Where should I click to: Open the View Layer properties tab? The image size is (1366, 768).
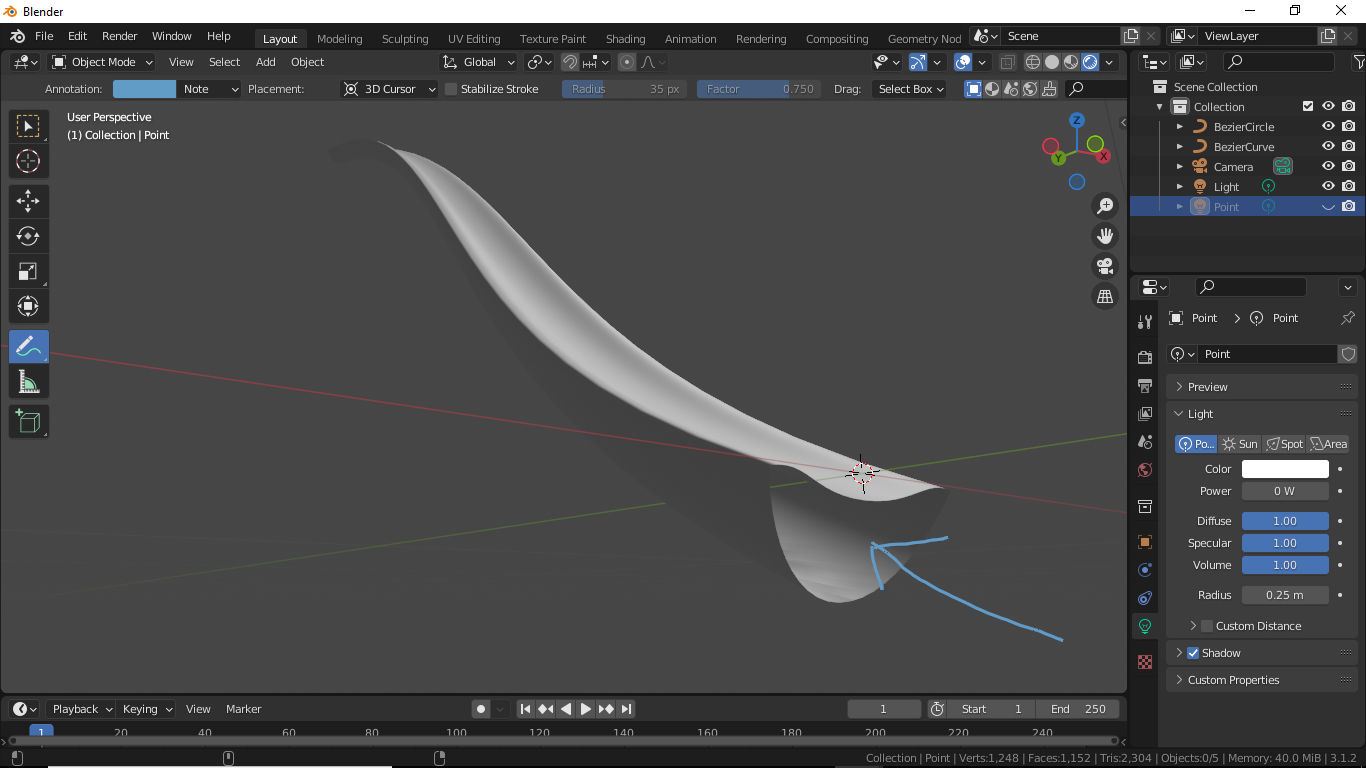(x=1145, y=413)
